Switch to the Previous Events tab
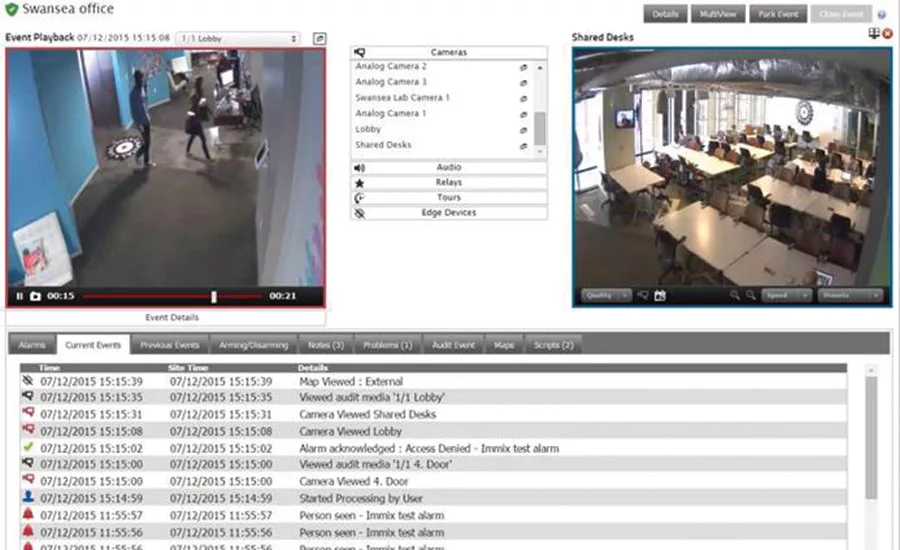900x550 pixels. (x=170, y=345)
